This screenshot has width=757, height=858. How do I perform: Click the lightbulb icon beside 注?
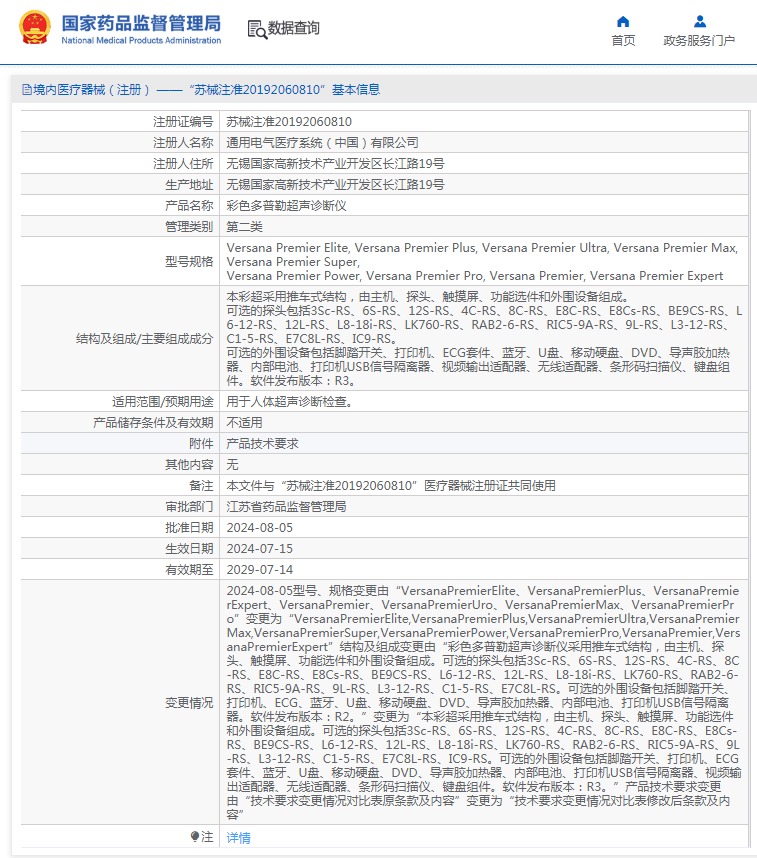[195, 836]
